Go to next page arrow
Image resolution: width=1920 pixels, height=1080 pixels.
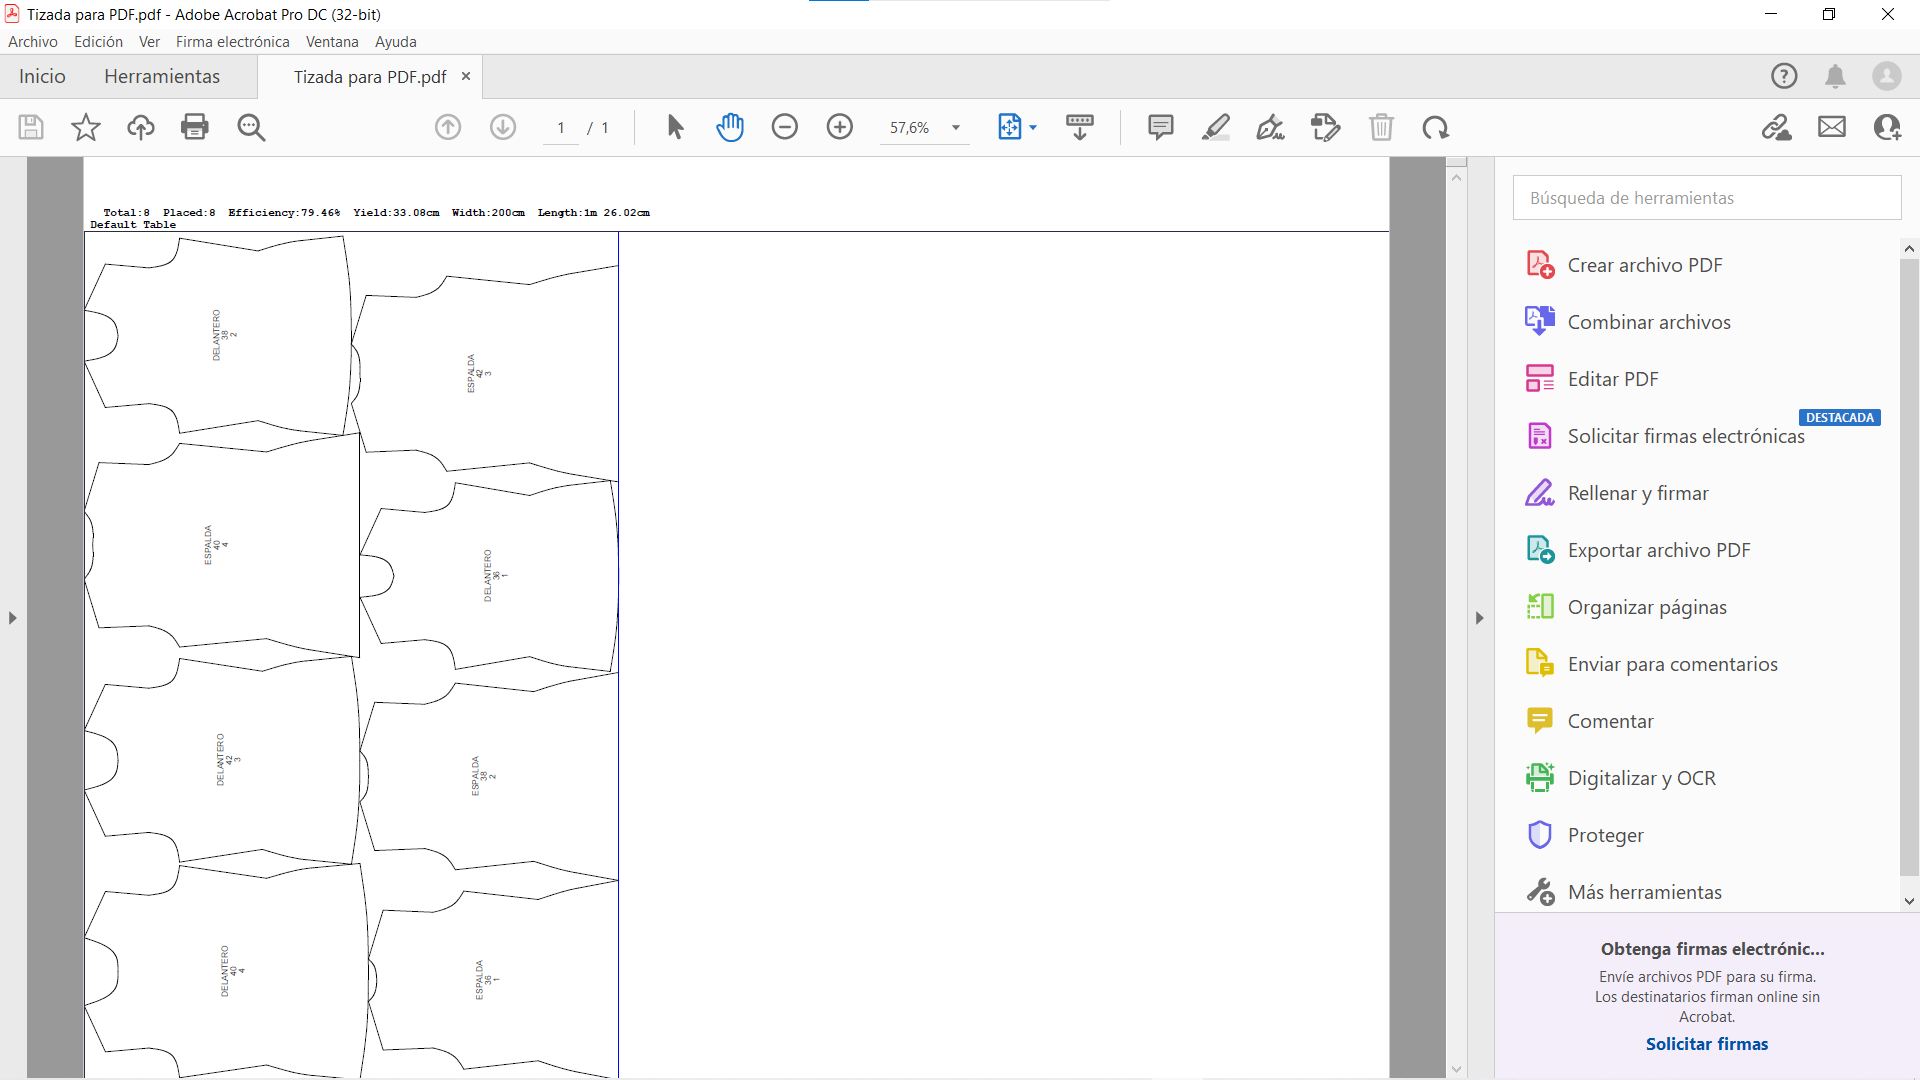tap(503, 127)
